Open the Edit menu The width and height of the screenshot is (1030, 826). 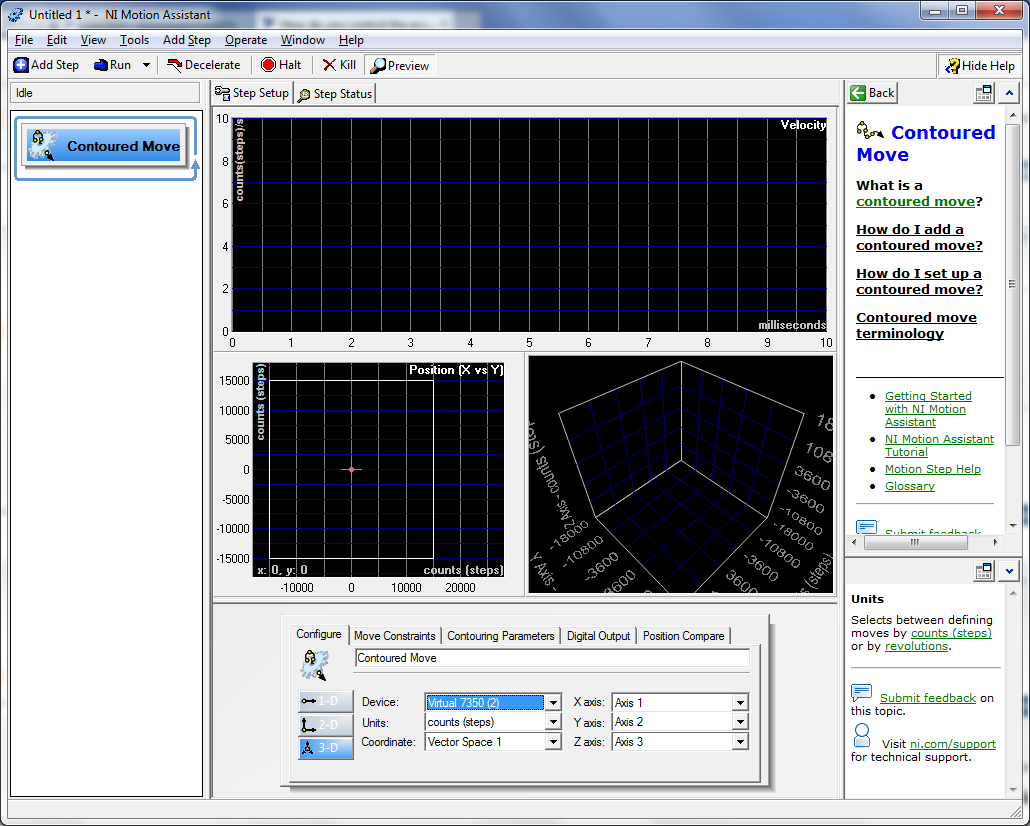point(56,40)
